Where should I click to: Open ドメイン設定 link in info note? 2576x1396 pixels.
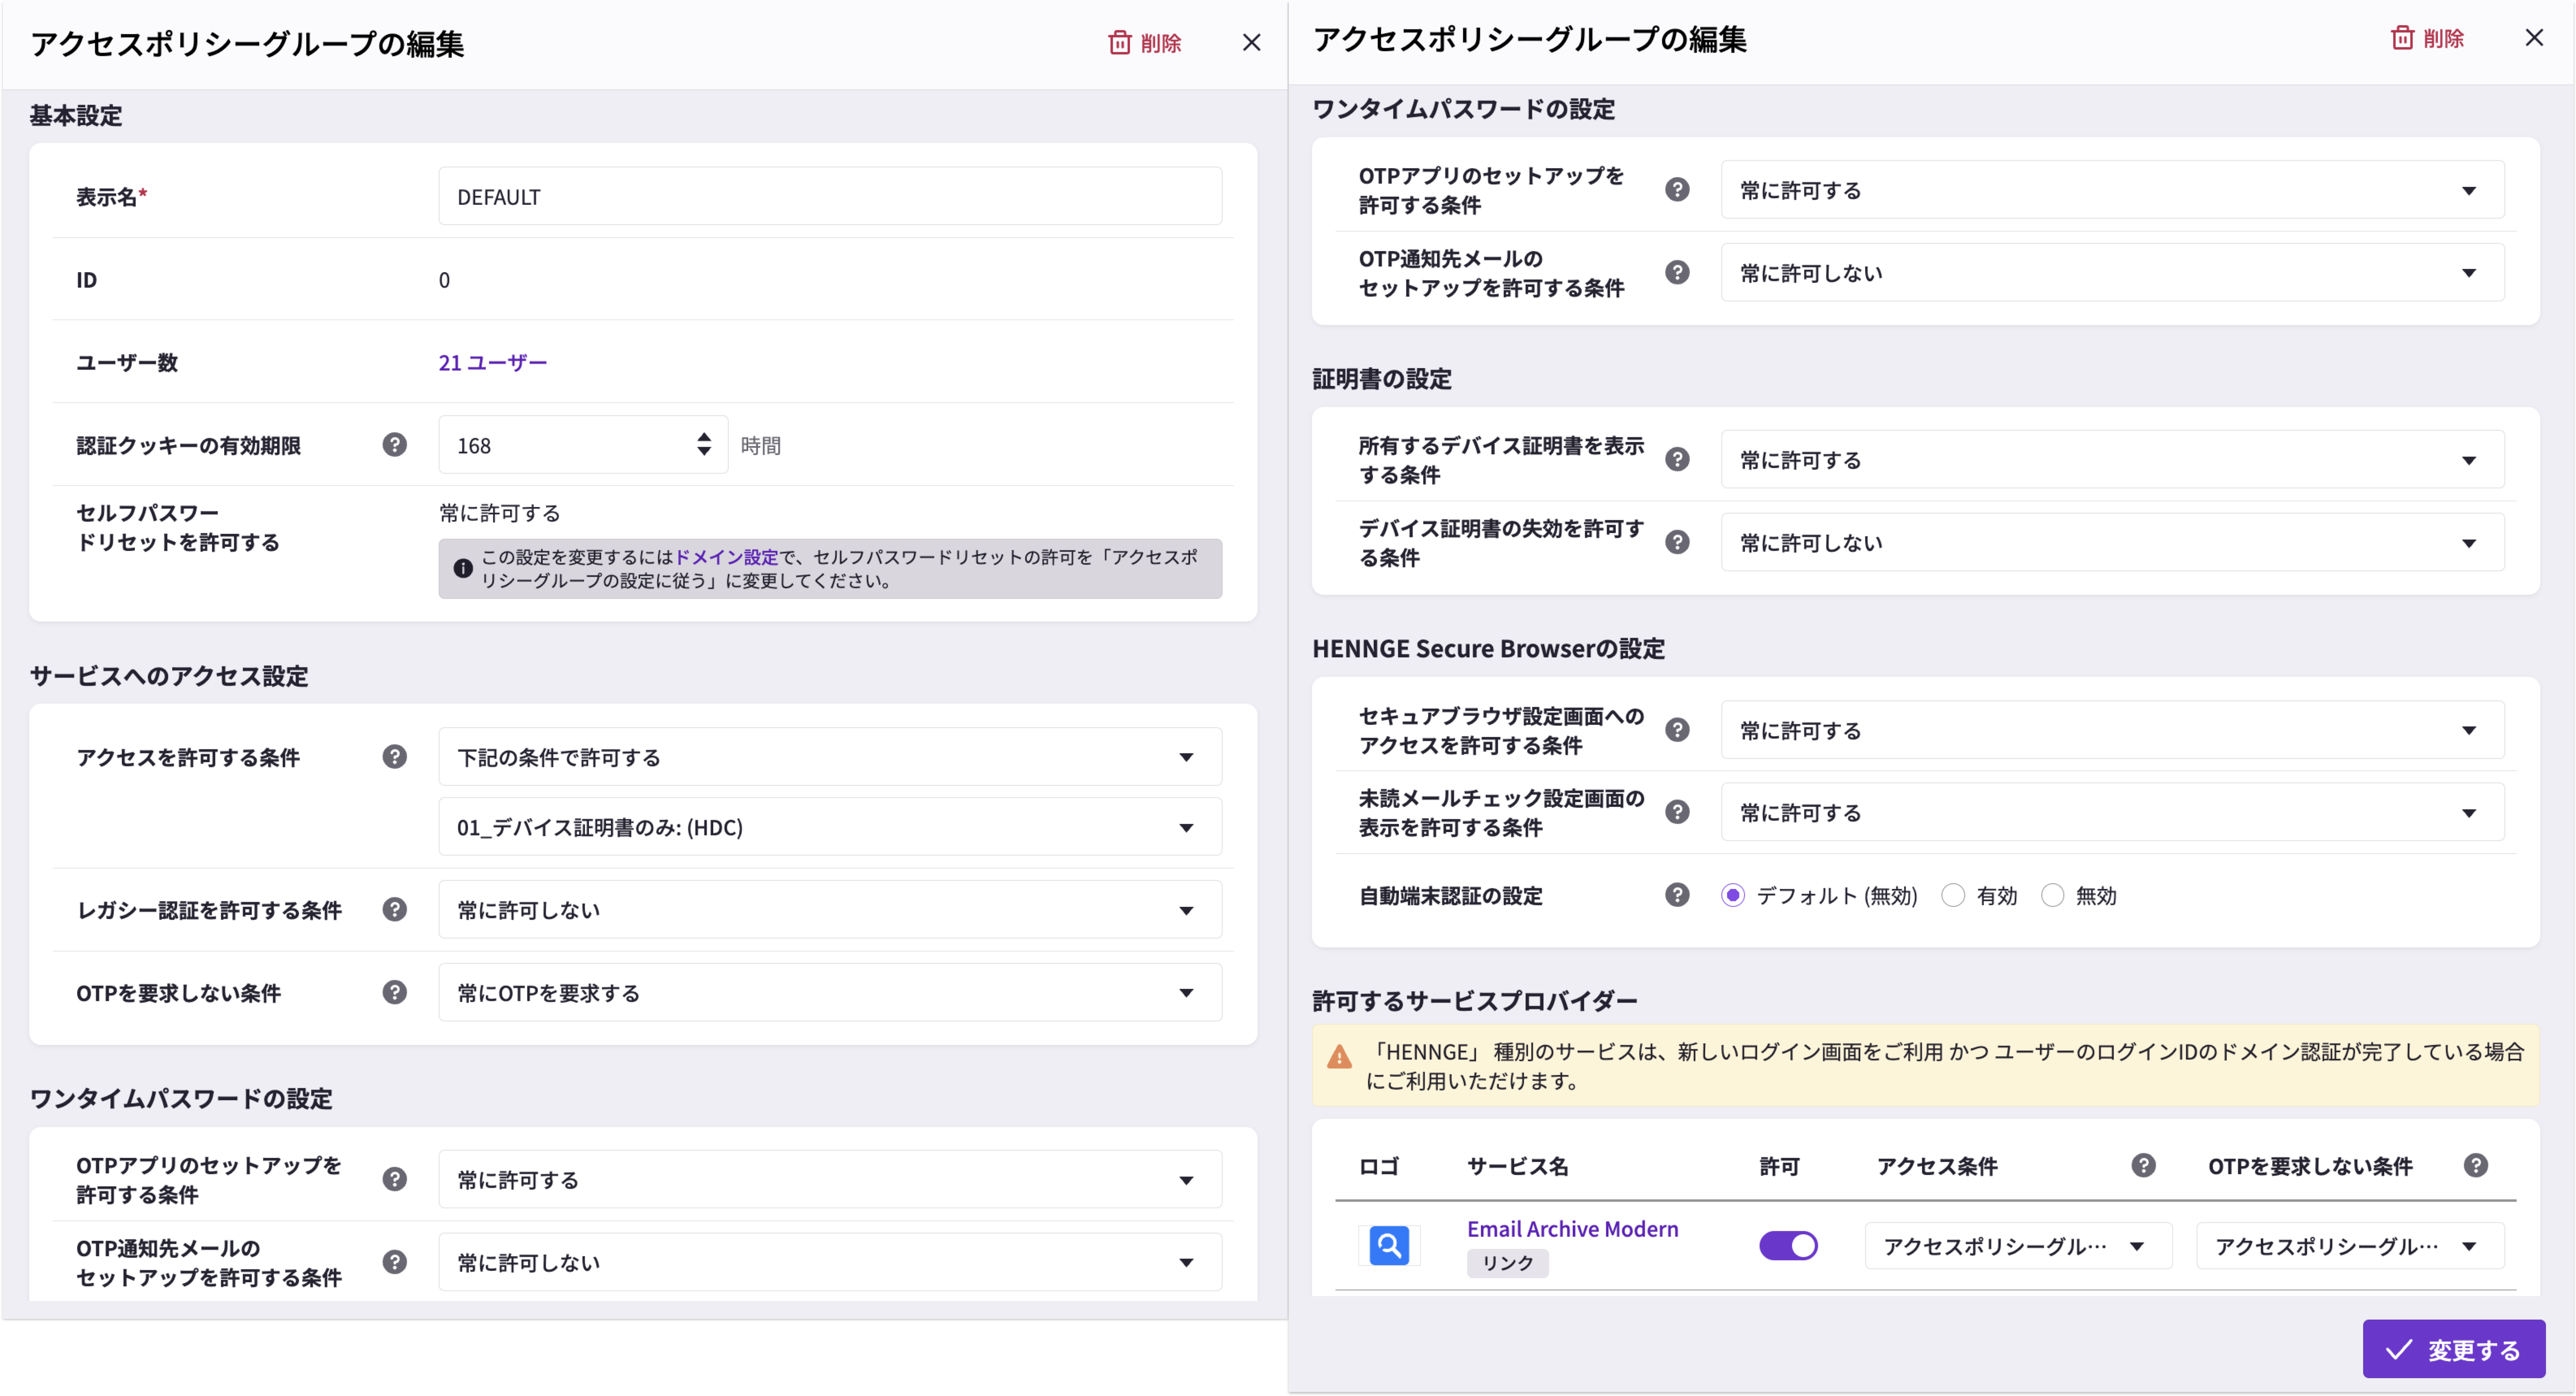pos(726,557)
